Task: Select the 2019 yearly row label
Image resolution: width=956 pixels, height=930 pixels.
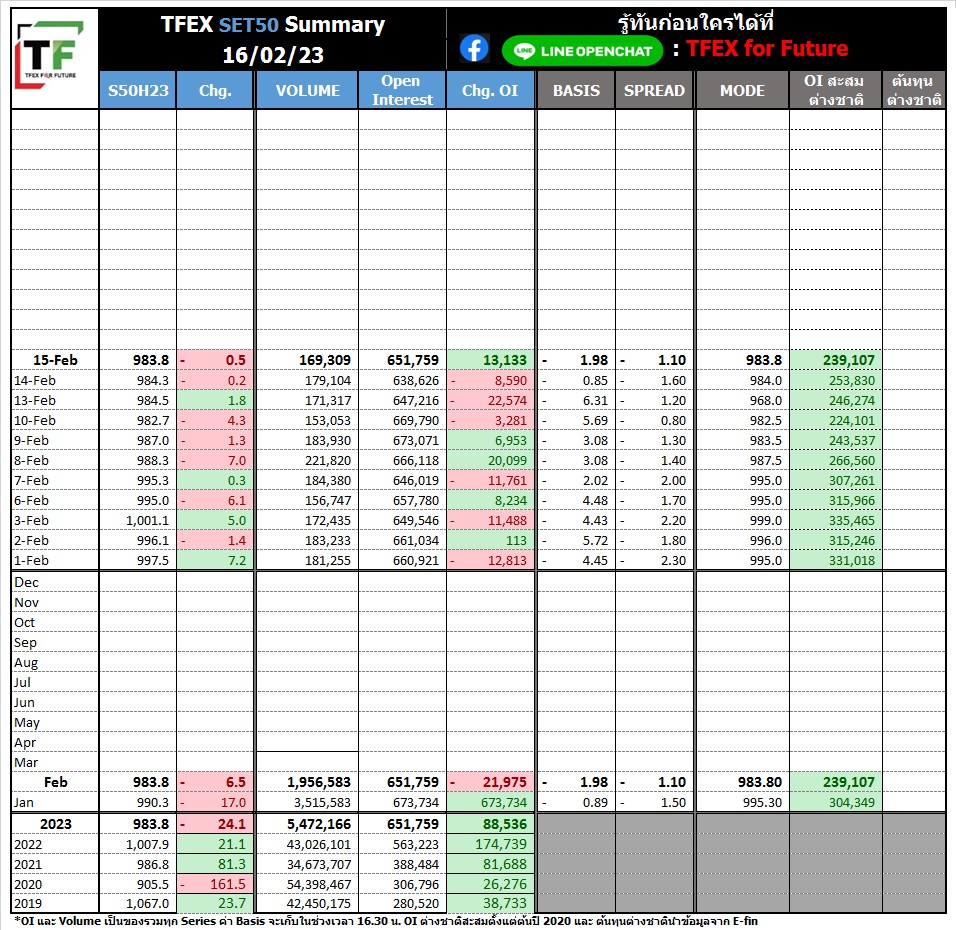Action: pos(28,903)
